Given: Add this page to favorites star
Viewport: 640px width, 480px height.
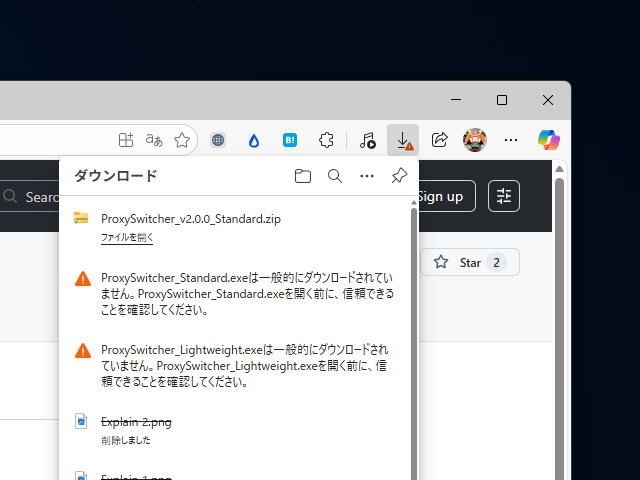Looking at the screenshot, I should tap(182, 140).
